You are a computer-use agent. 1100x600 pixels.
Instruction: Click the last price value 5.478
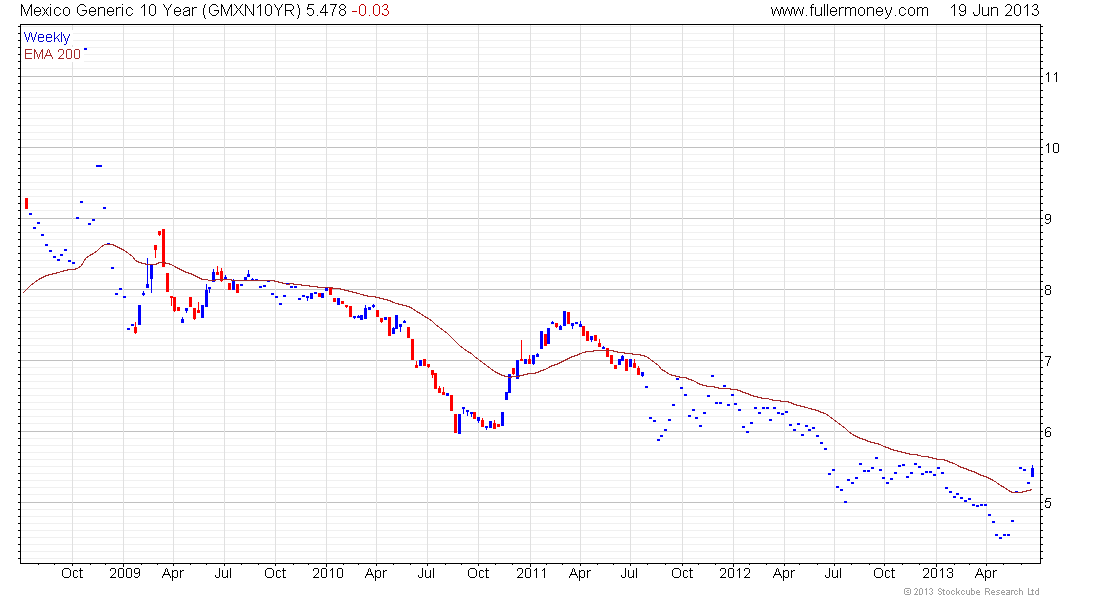[x=326, y=11]
